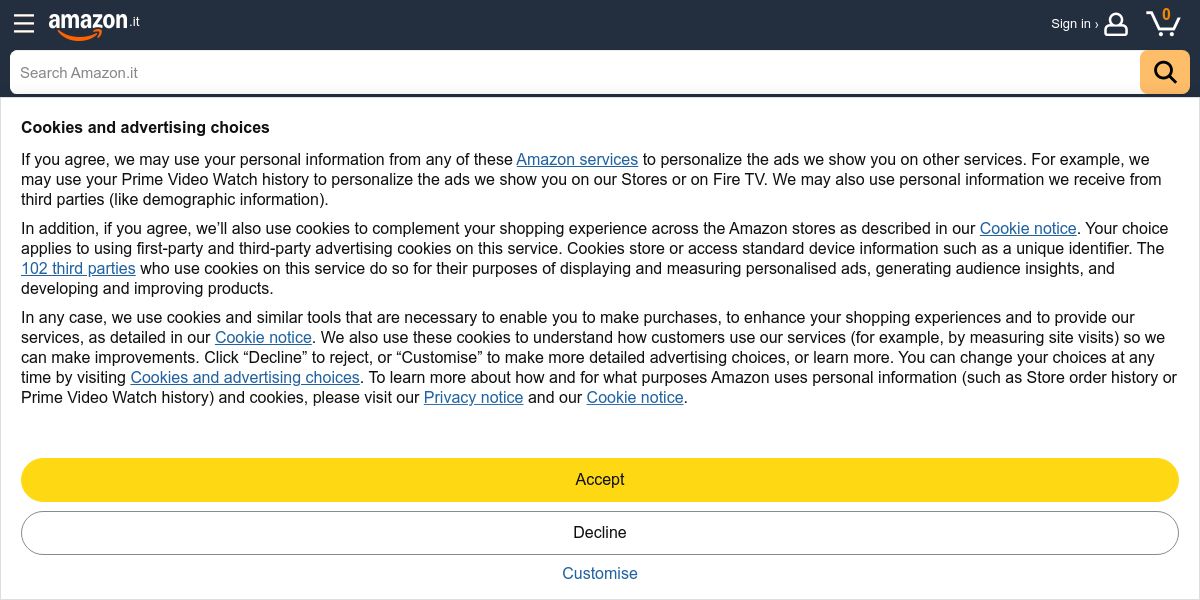Follow the Cookies and advertising choices link
The height and width of the screenshot is (600, 1200).
coord(245,378)
